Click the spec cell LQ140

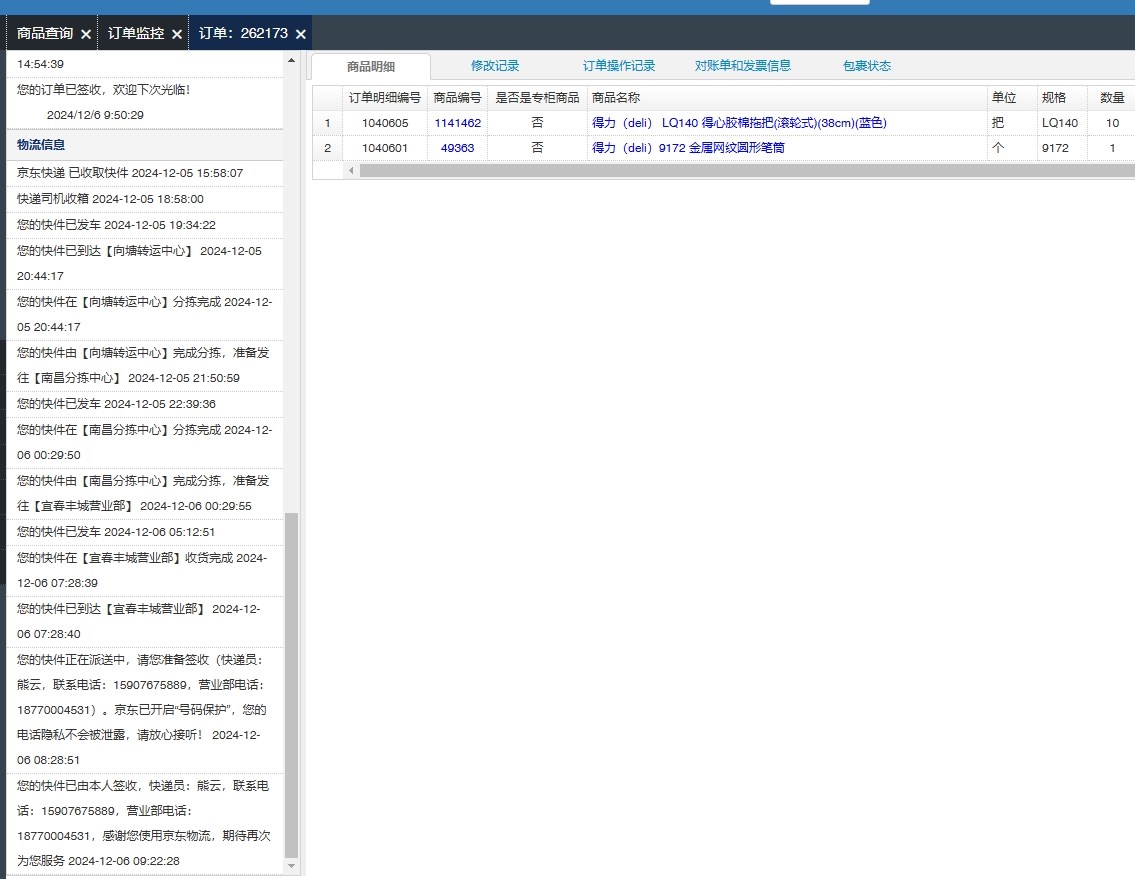coord(1061,123)
